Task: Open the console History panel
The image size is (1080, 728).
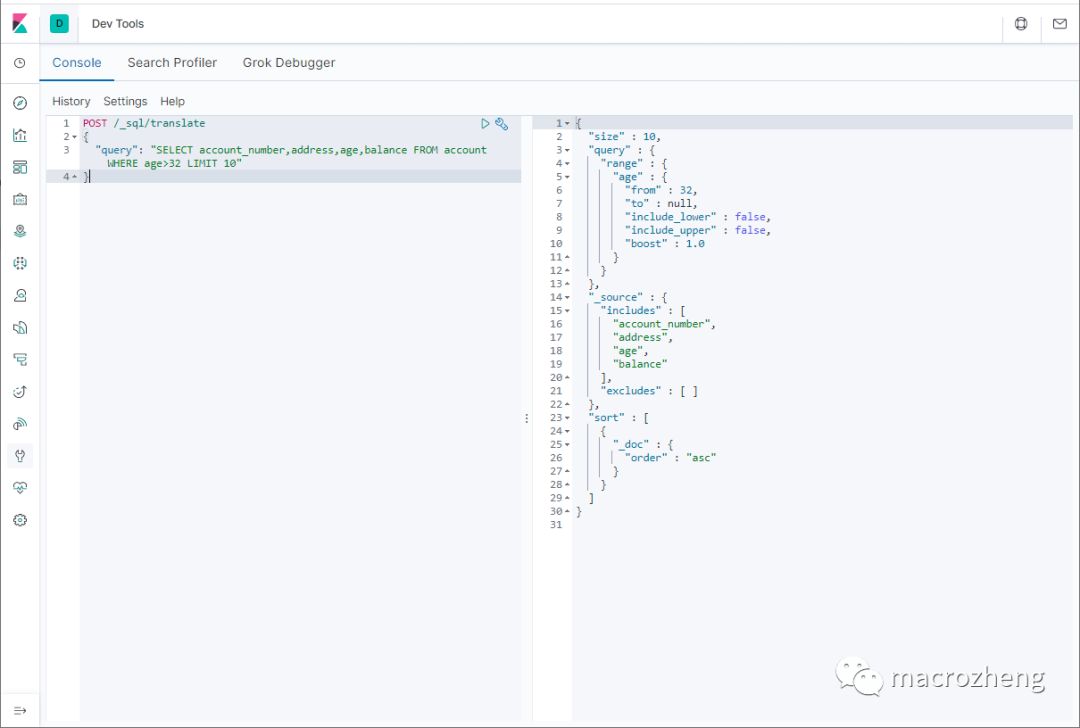Action: (71, 102)
